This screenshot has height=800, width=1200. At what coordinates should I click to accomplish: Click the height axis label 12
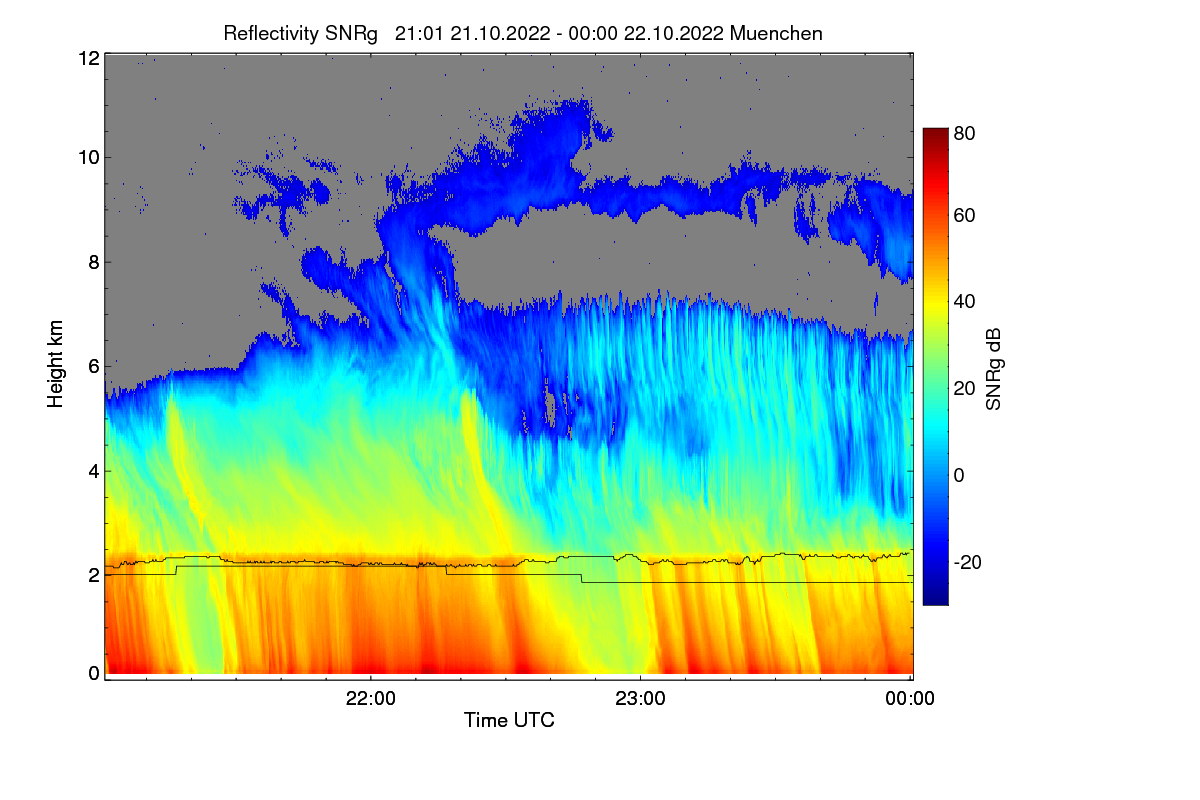pos(88,58)
